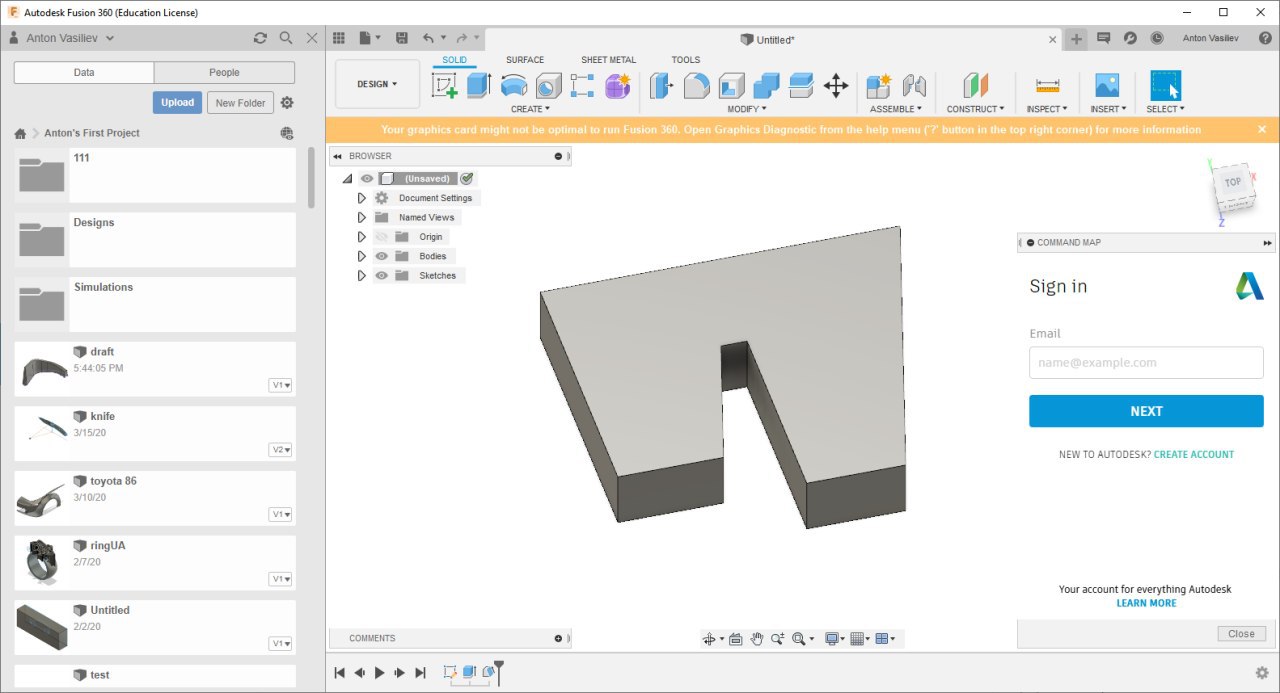Select the Create Form tool
Screen dimensions: 1280x693
tap(617, 85)
